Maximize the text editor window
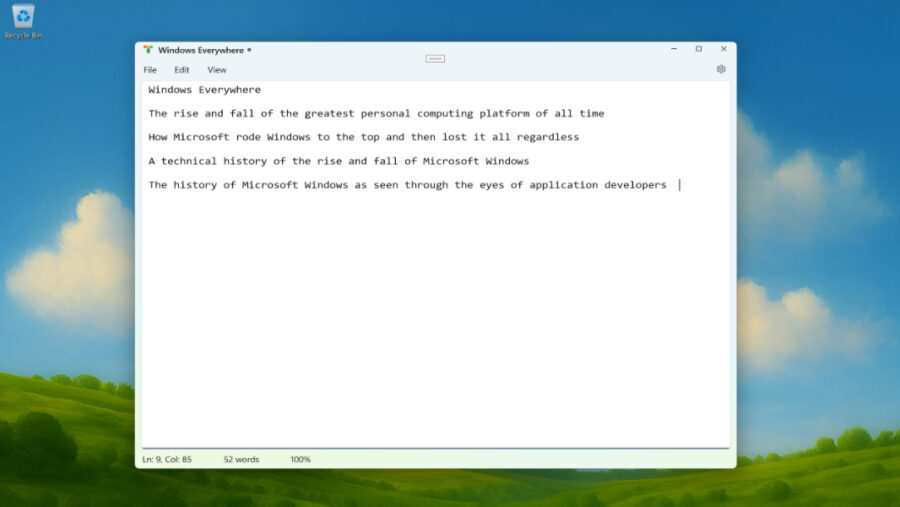 tap(698, 49)
